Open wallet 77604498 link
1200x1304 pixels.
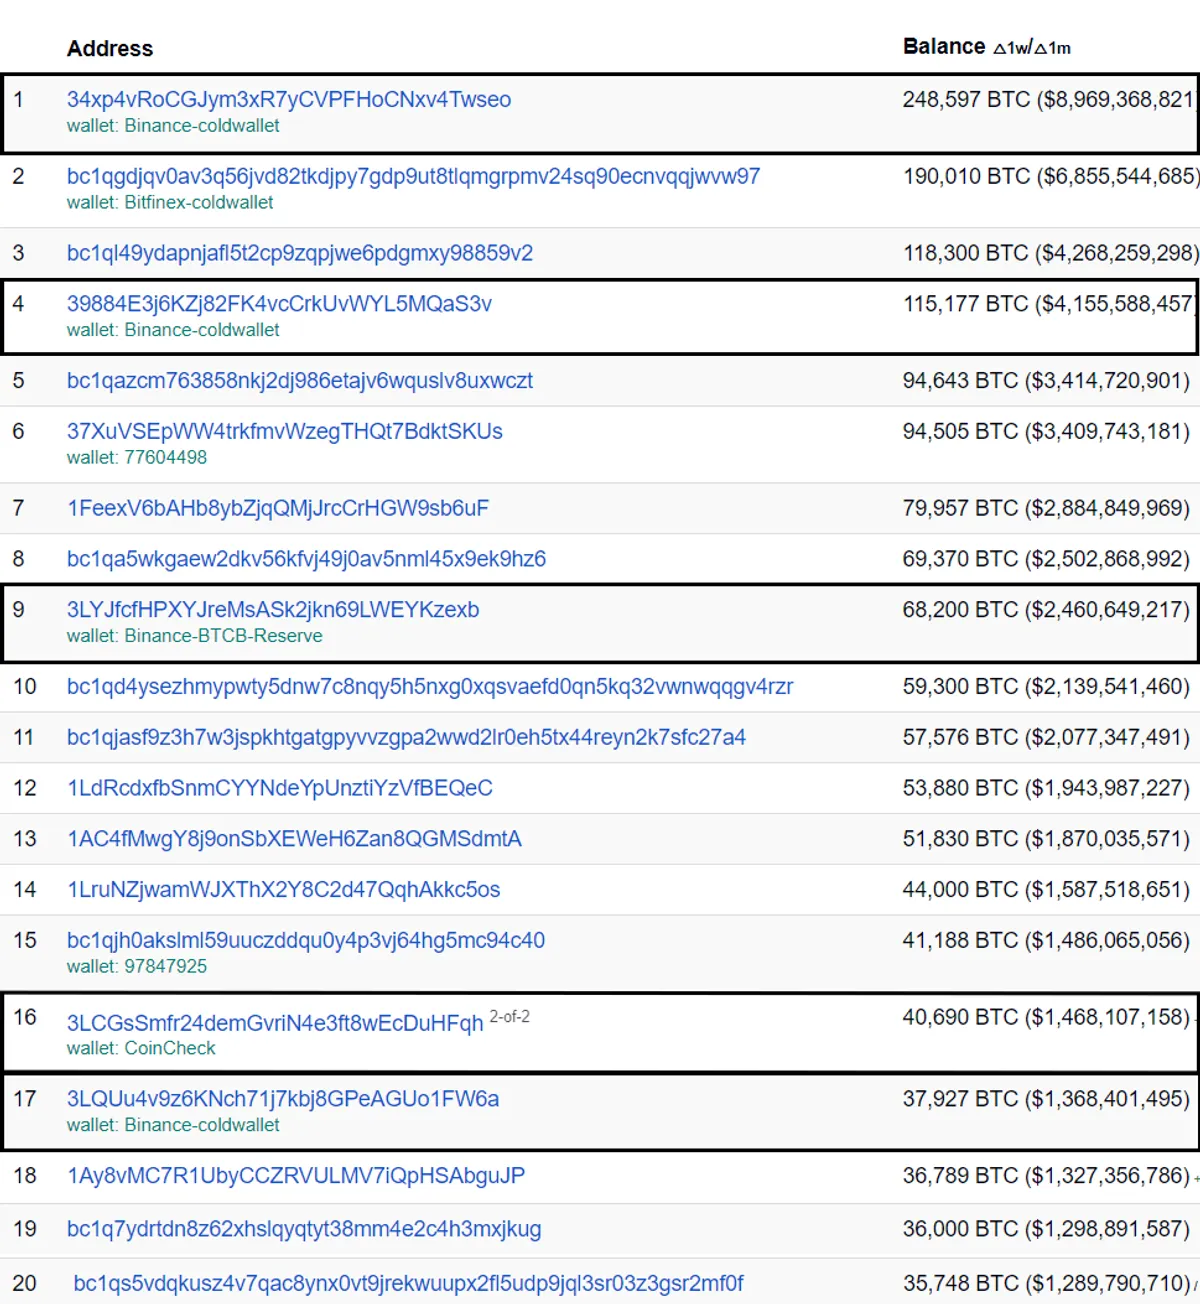coord(166,458)
